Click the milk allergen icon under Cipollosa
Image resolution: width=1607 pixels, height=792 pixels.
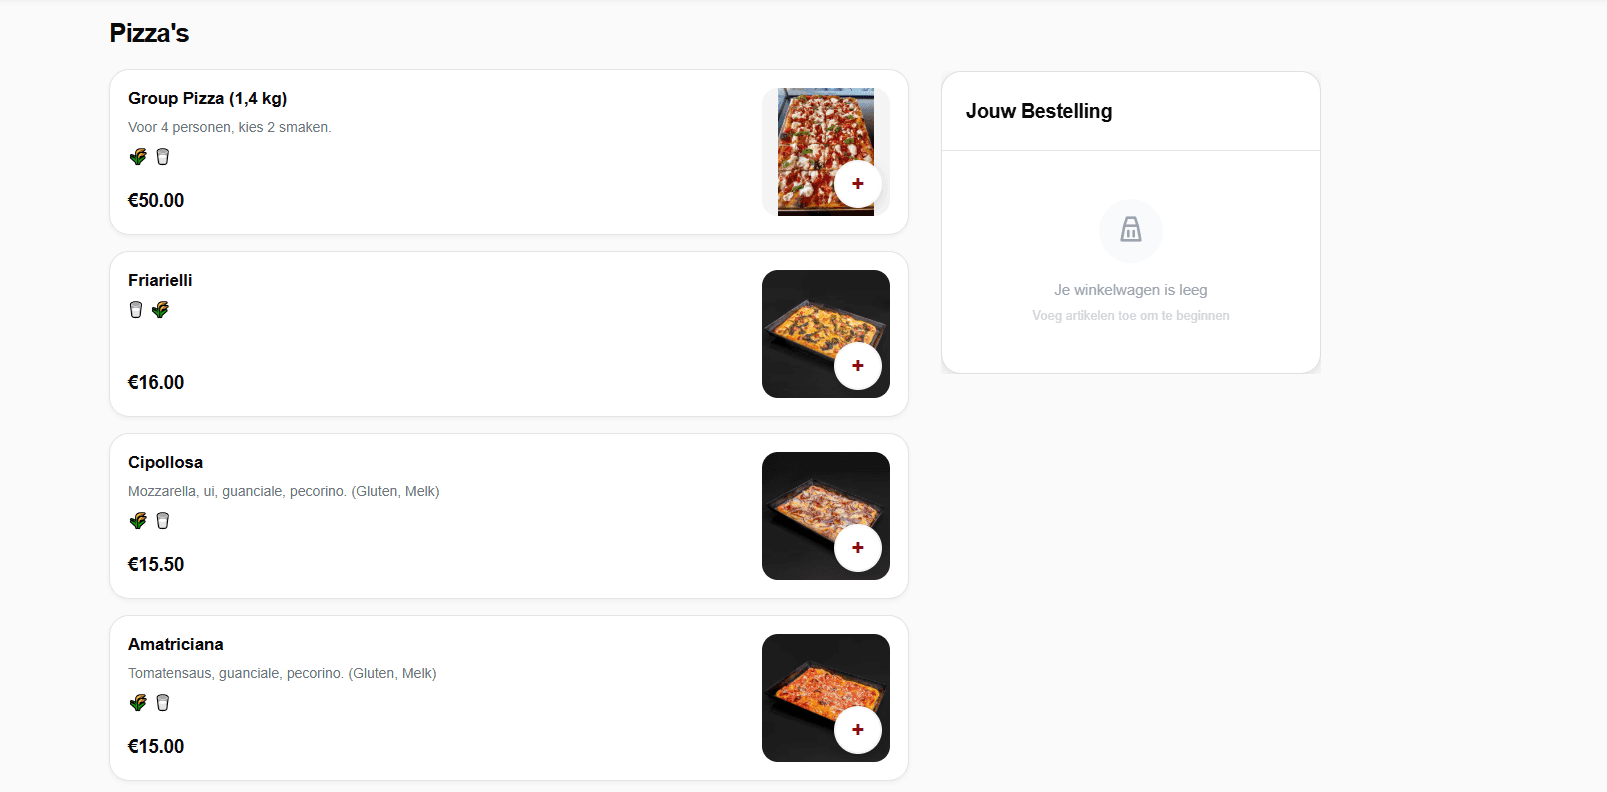coord(162,520)
